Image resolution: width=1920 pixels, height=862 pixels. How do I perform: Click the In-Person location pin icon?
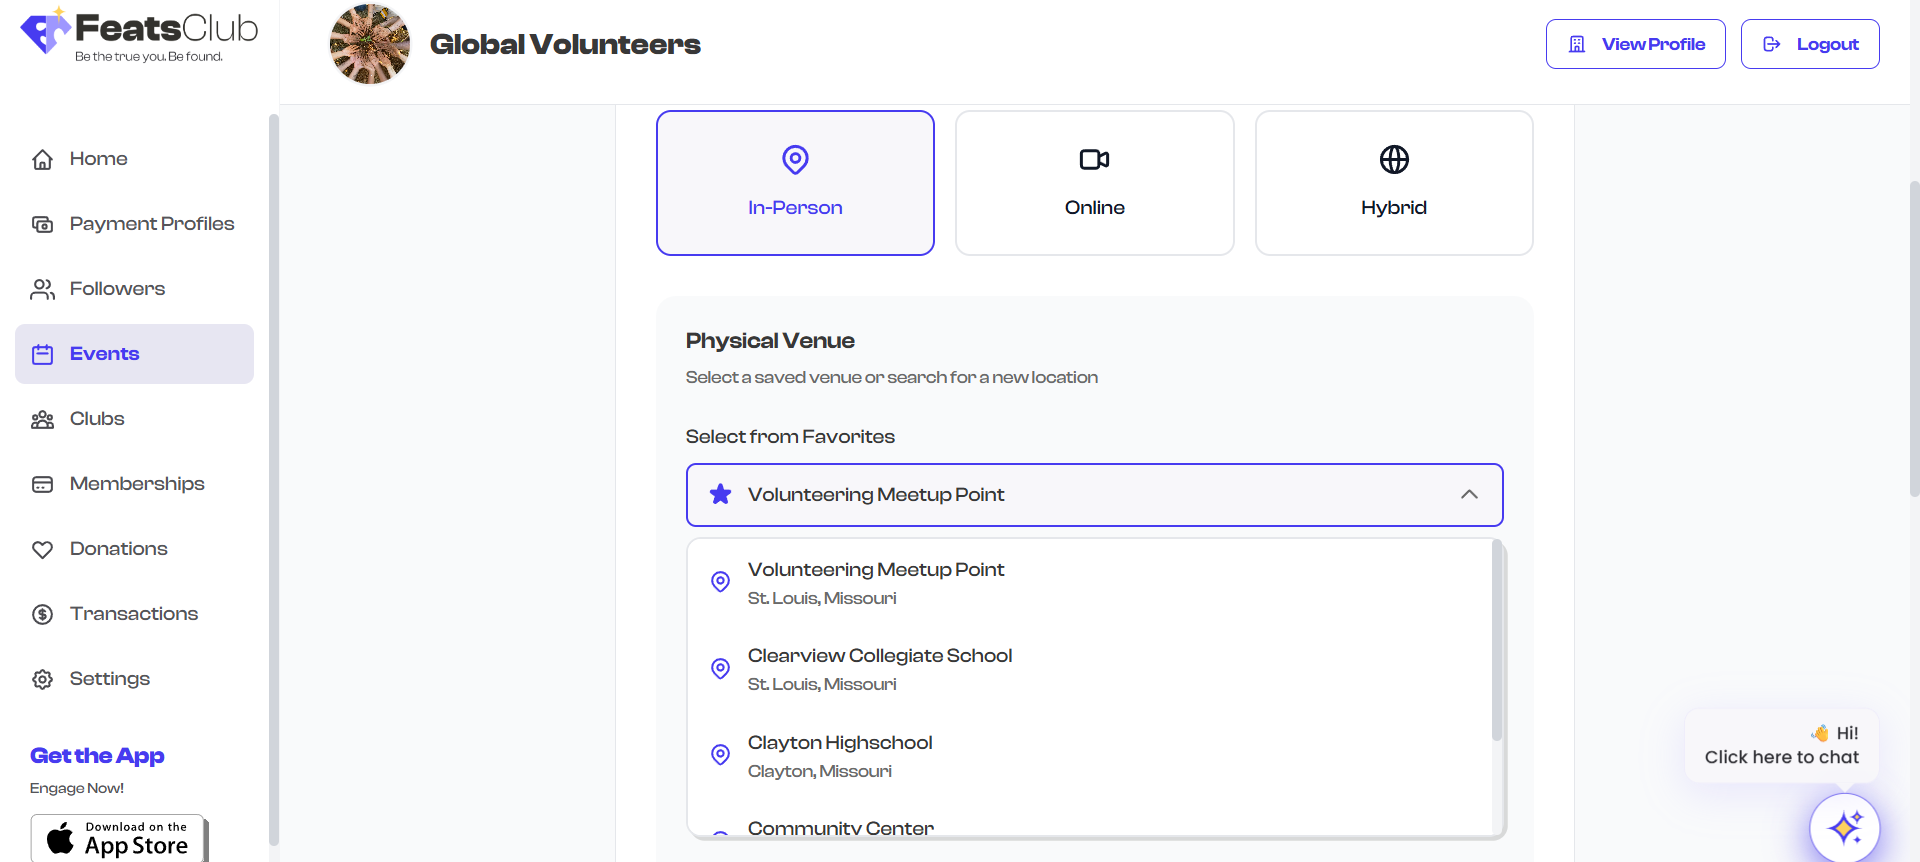tap(795, 159)
